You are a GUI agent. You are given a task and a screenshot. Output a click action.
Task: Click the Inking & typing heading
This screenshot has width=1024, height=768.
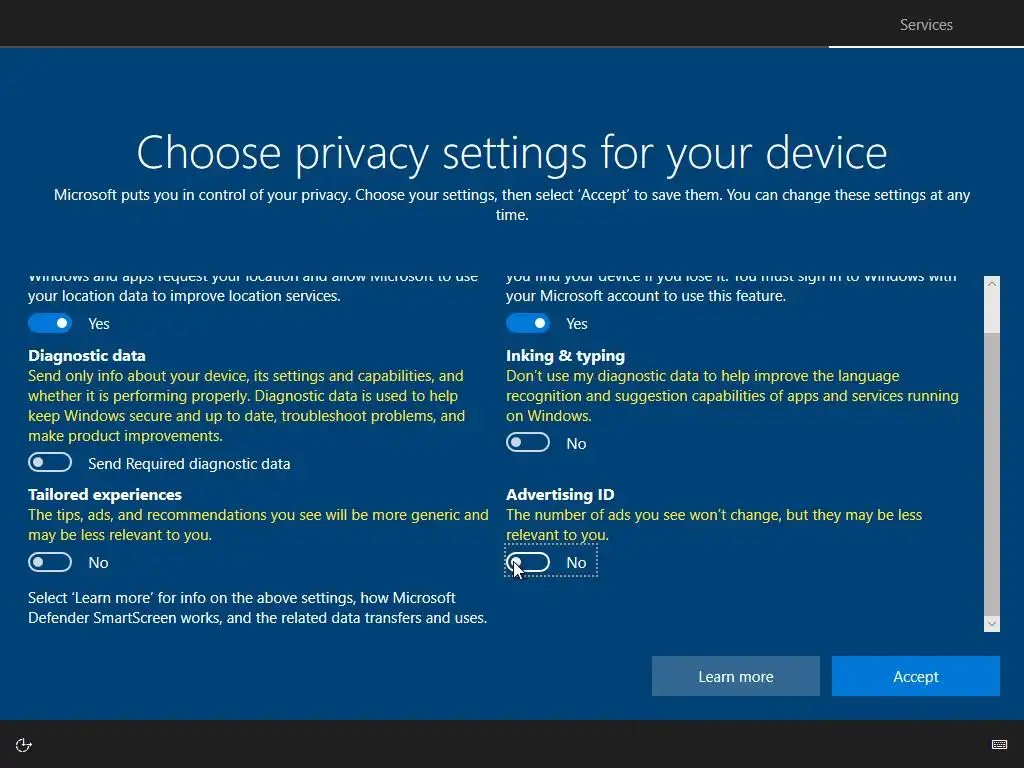[566, 356]
